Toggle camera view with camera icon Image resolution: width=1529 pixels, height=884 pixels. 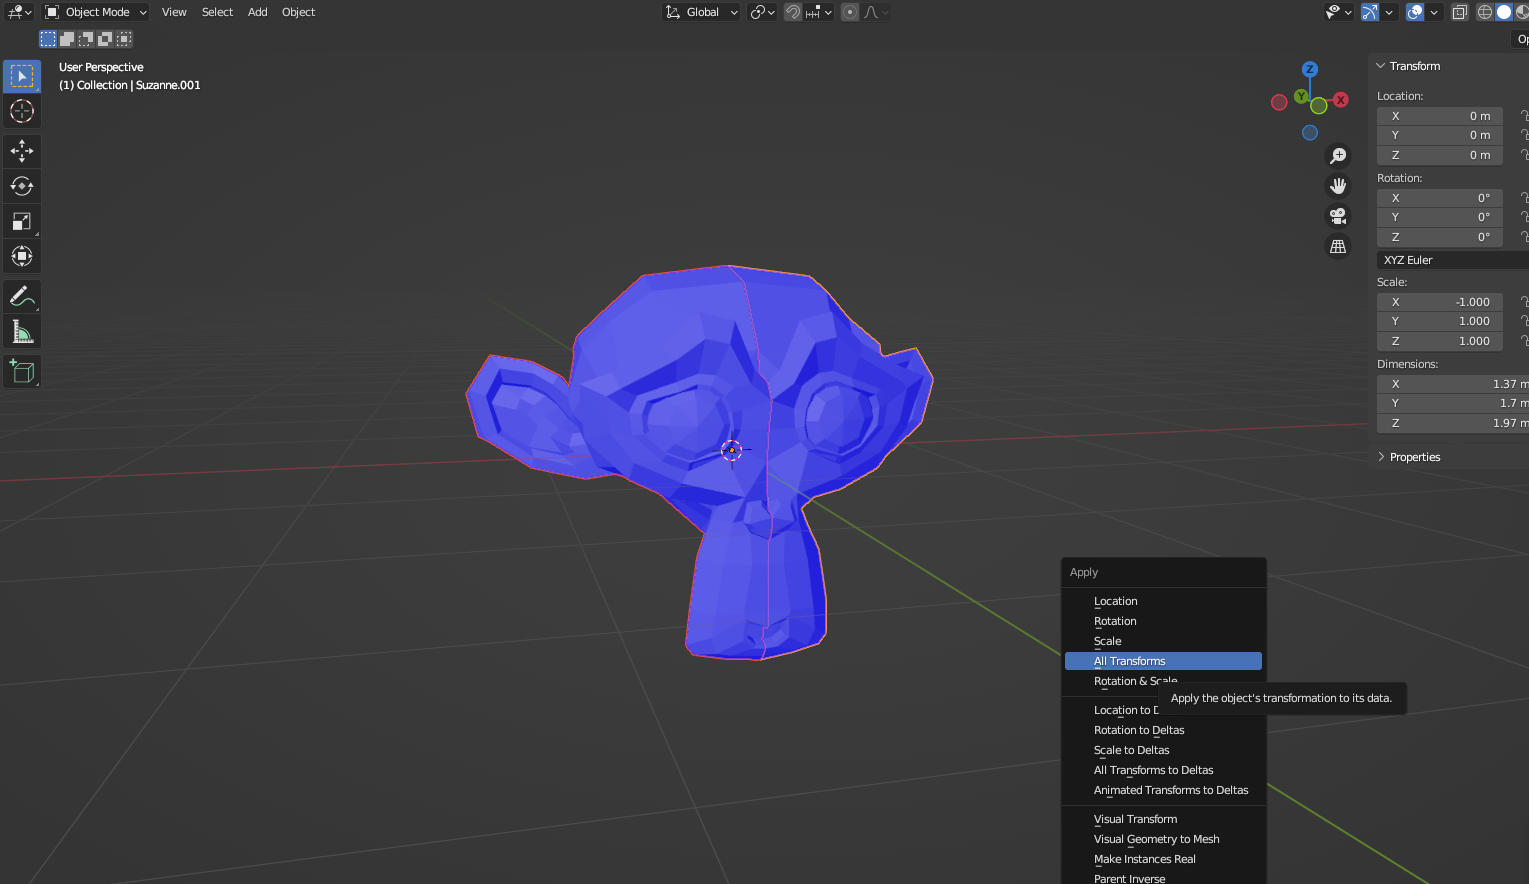coord(1338,216)
